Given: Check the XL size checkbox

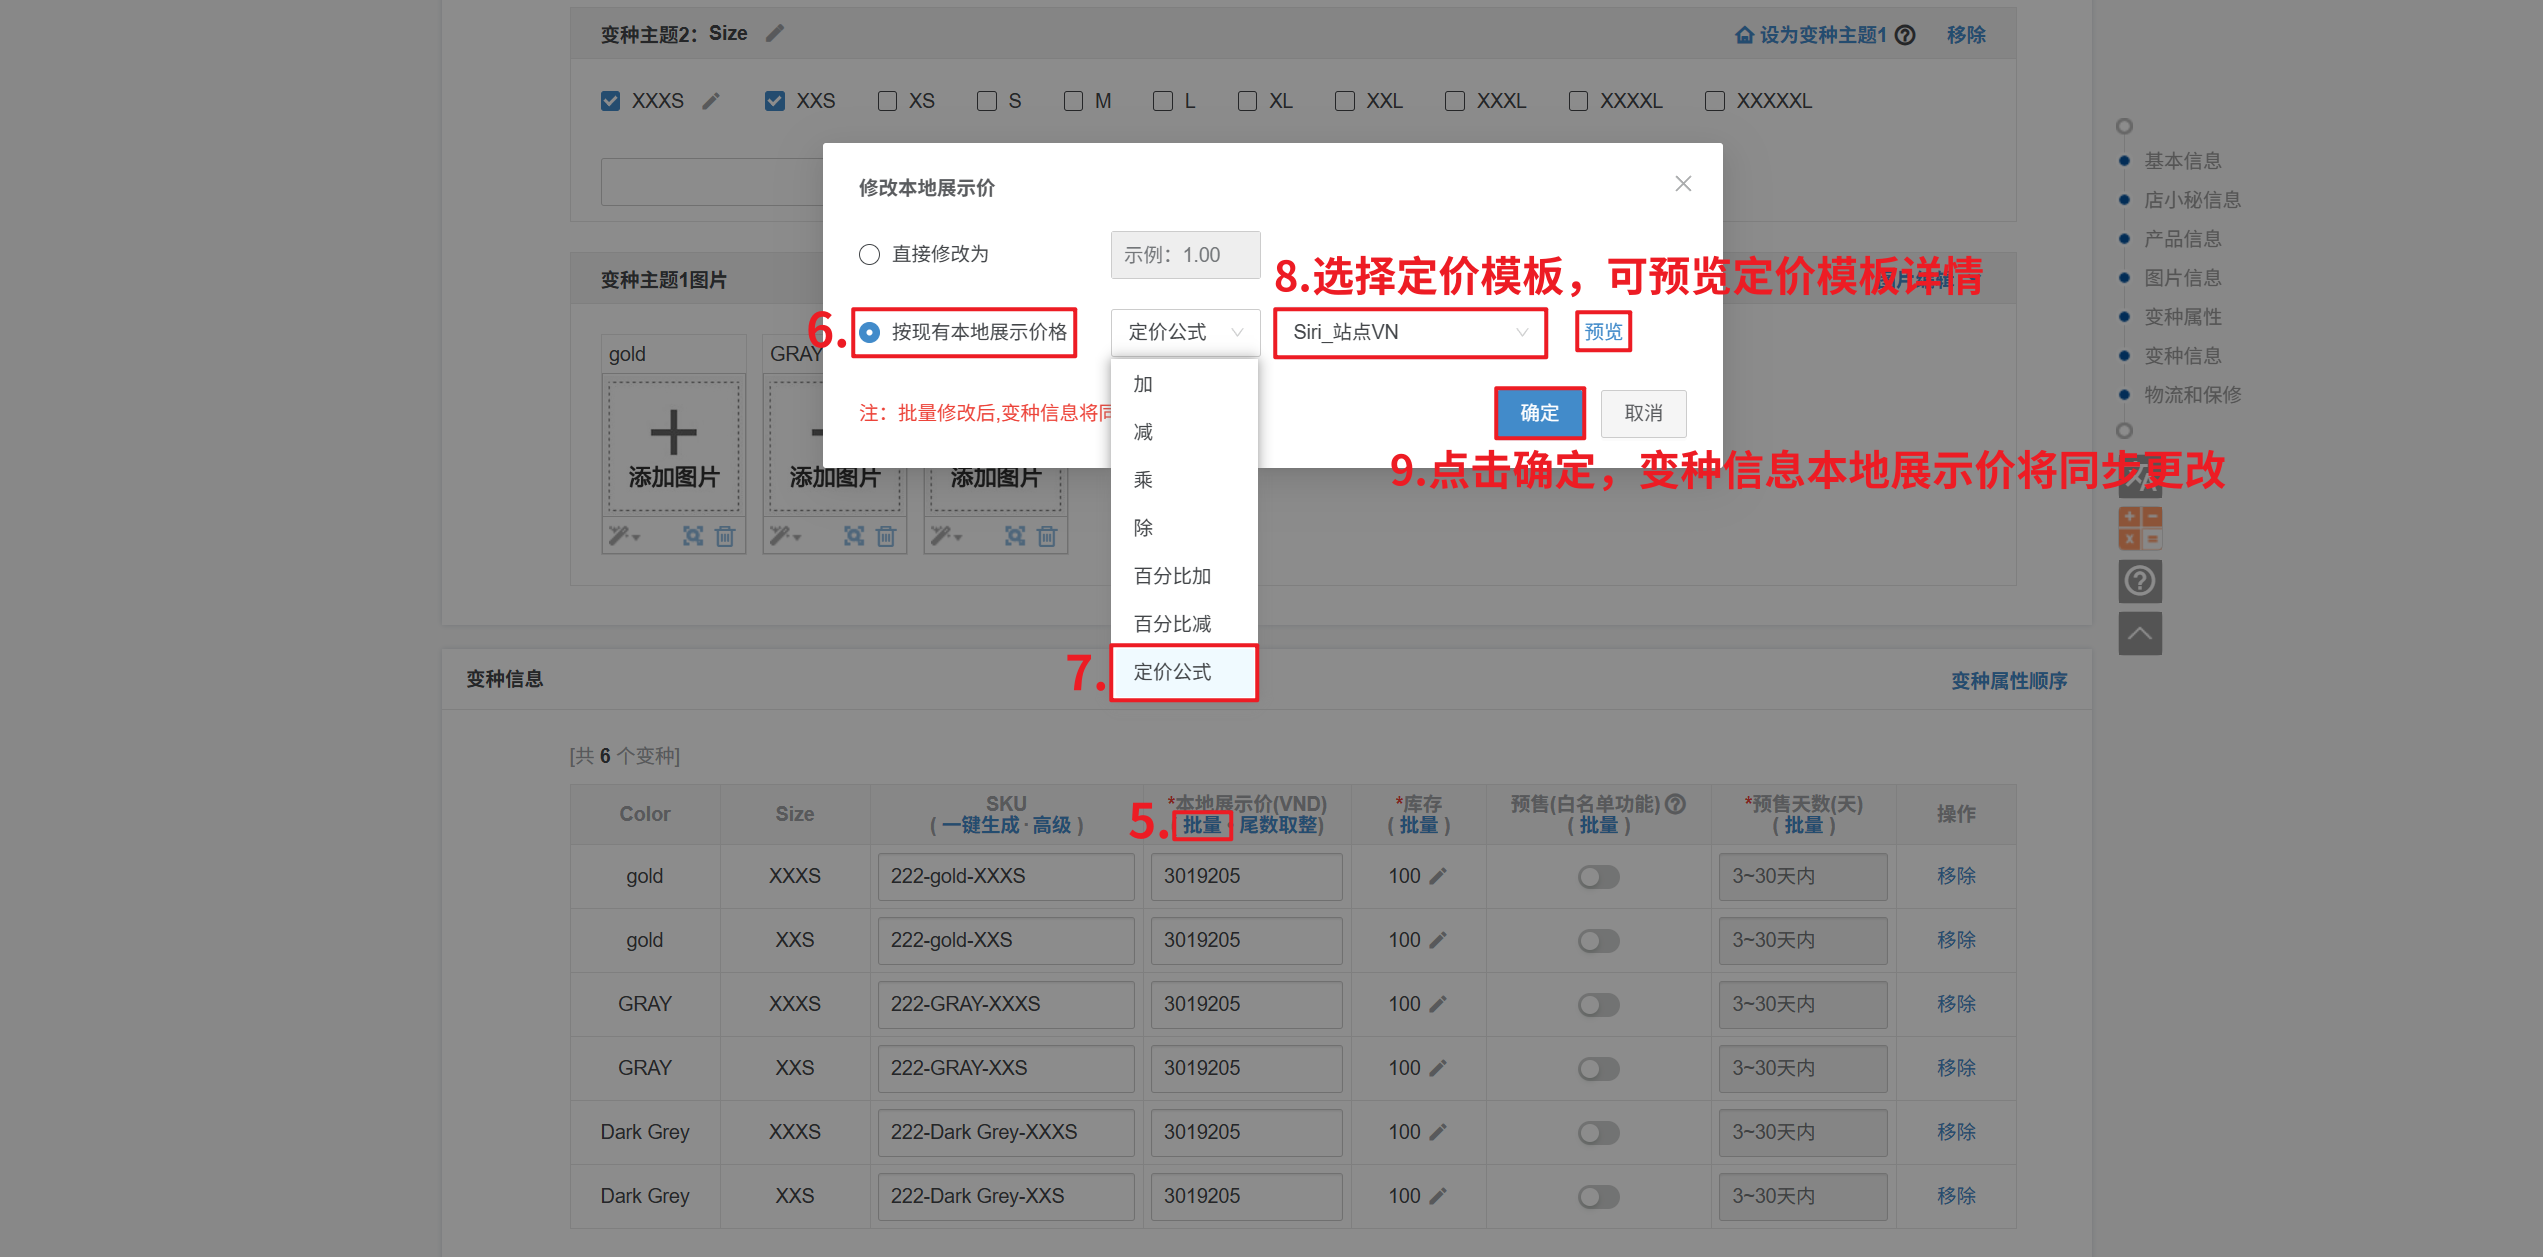Looking at the screenshot, I should pyautogui.click(x=1247, y=101).
